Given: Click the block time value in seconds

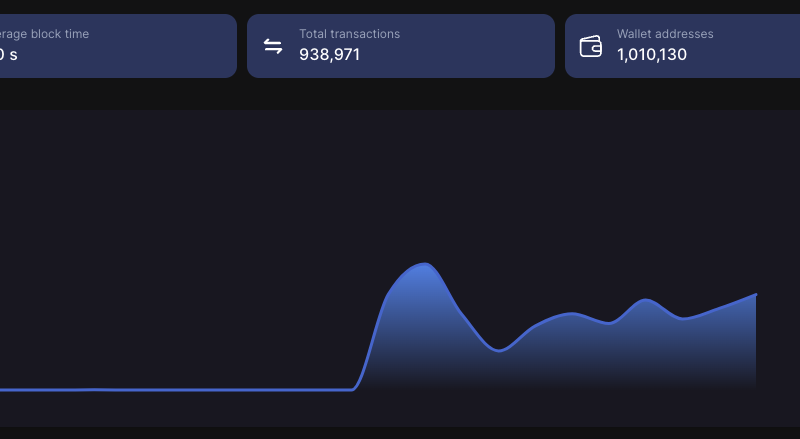Looking at the screenshot, I should click(x=8, y=55).
